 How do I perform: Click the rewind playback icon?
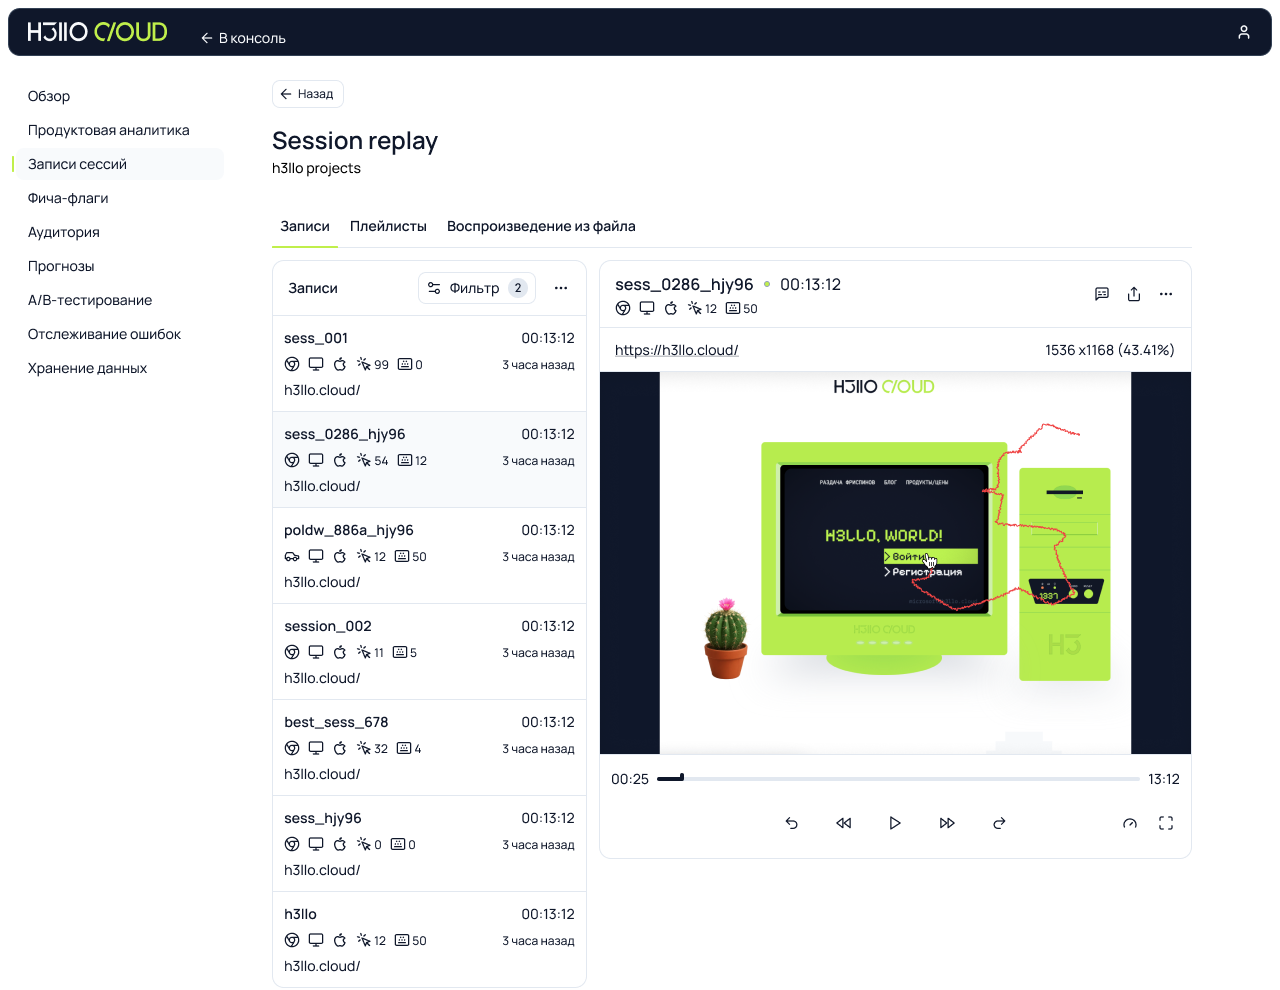[843, 823]
